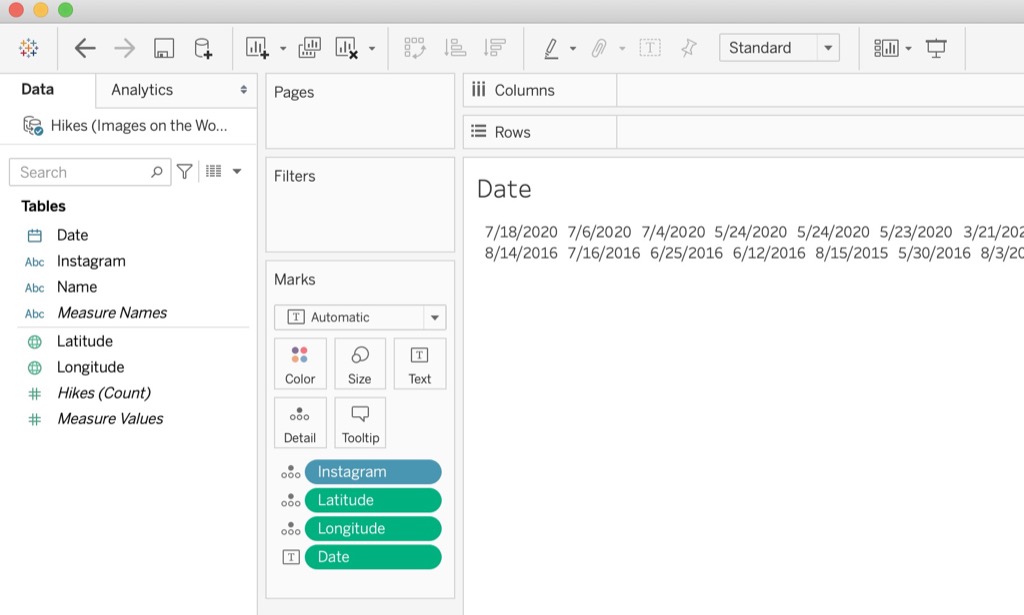Viewport: 1024px width, 615px height.
Task: Open the Standard fit dropdown
Action: (827, 47)
